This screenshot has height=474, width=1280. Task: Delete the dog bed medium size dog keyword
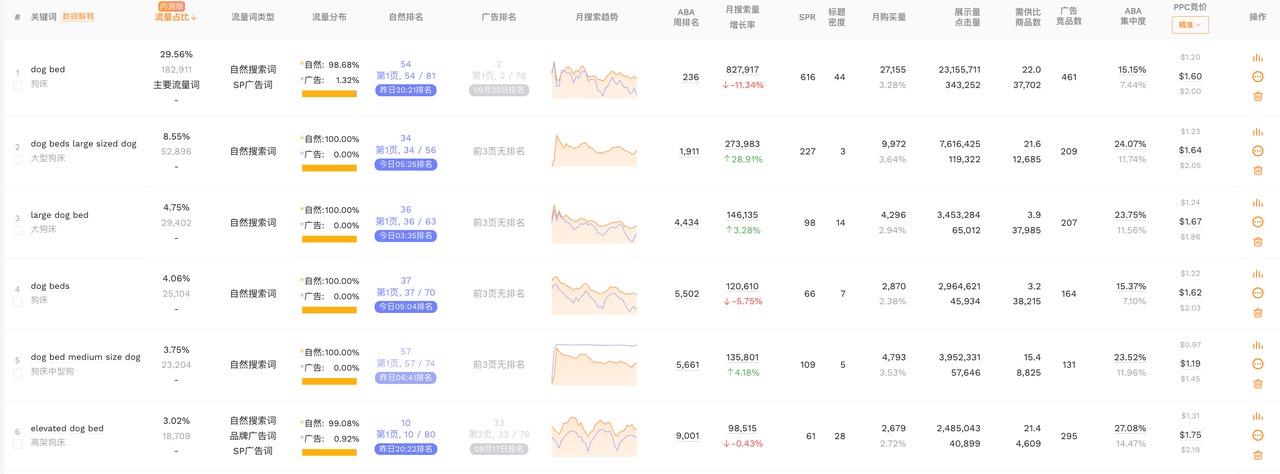pyautogui.click(x=1257, y=383)
